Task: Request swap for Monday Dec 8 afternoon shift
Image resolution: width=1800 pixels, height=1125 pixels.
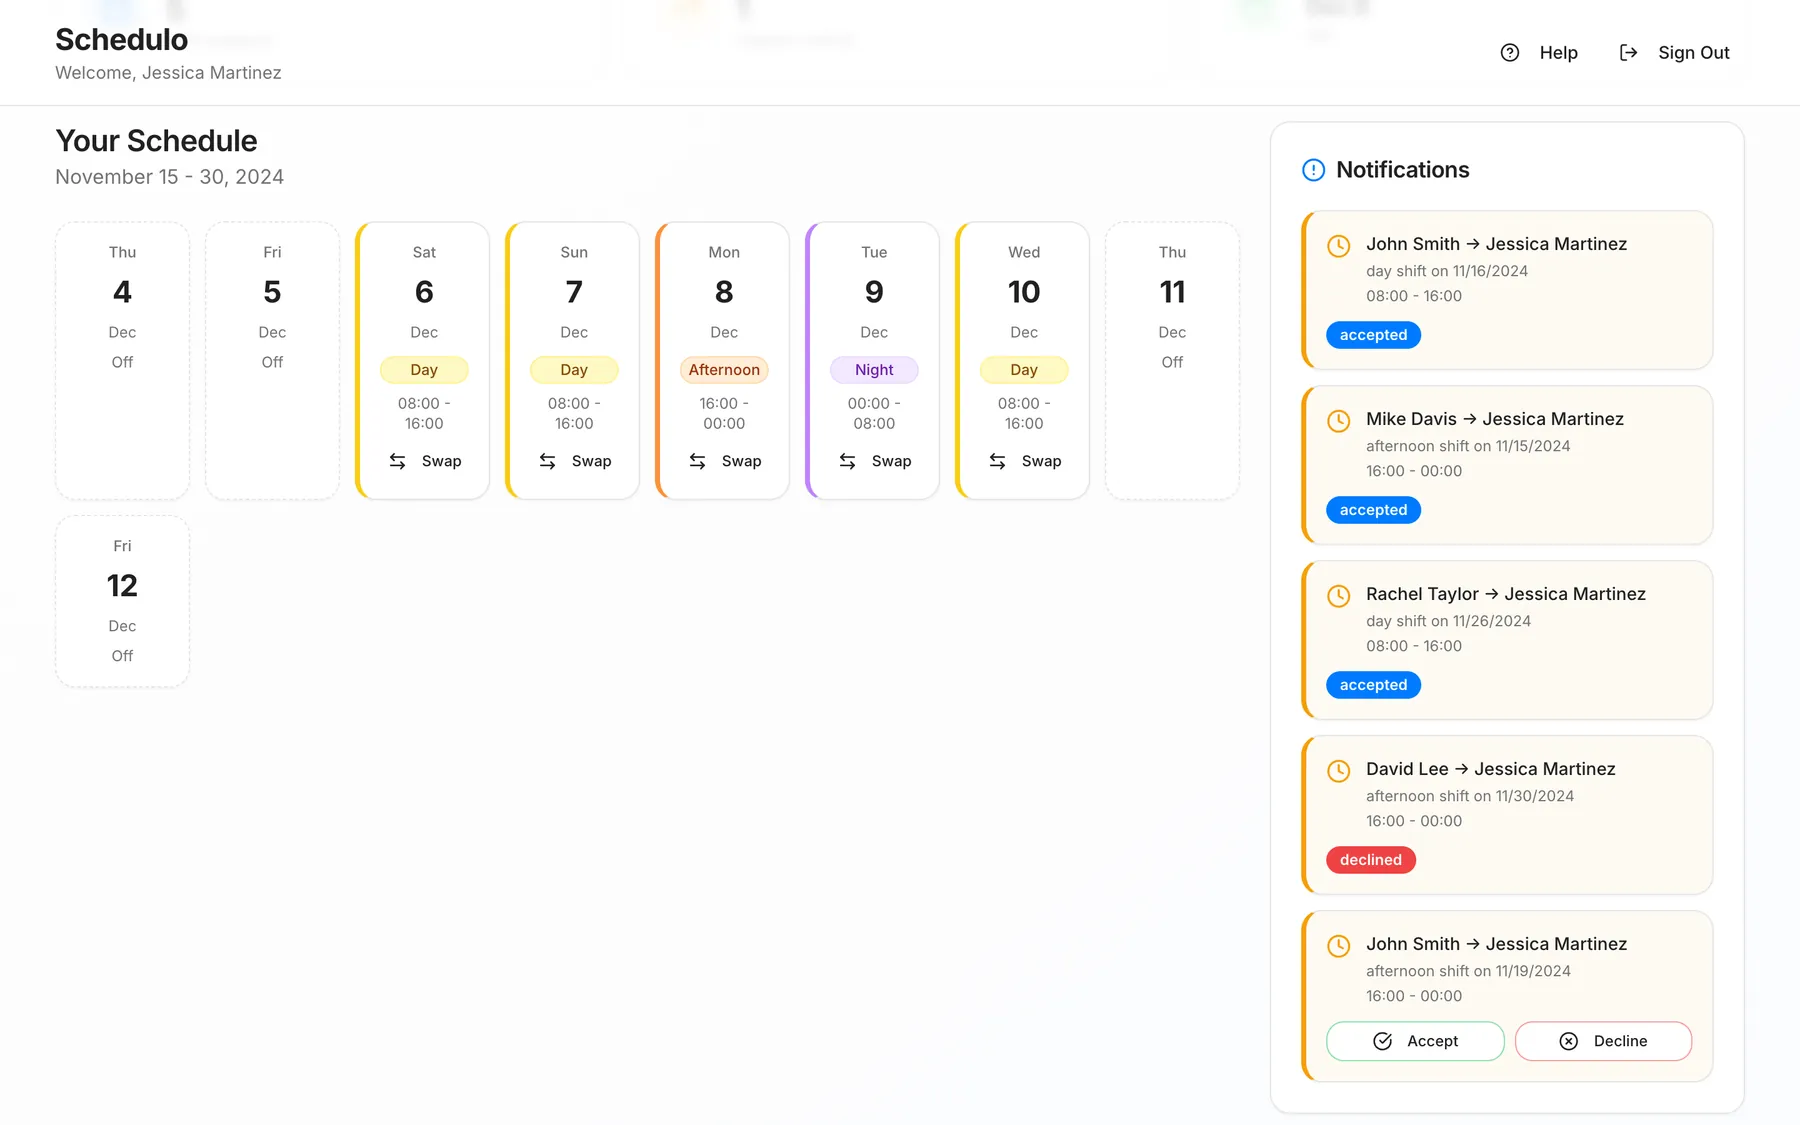Action: 725,461
